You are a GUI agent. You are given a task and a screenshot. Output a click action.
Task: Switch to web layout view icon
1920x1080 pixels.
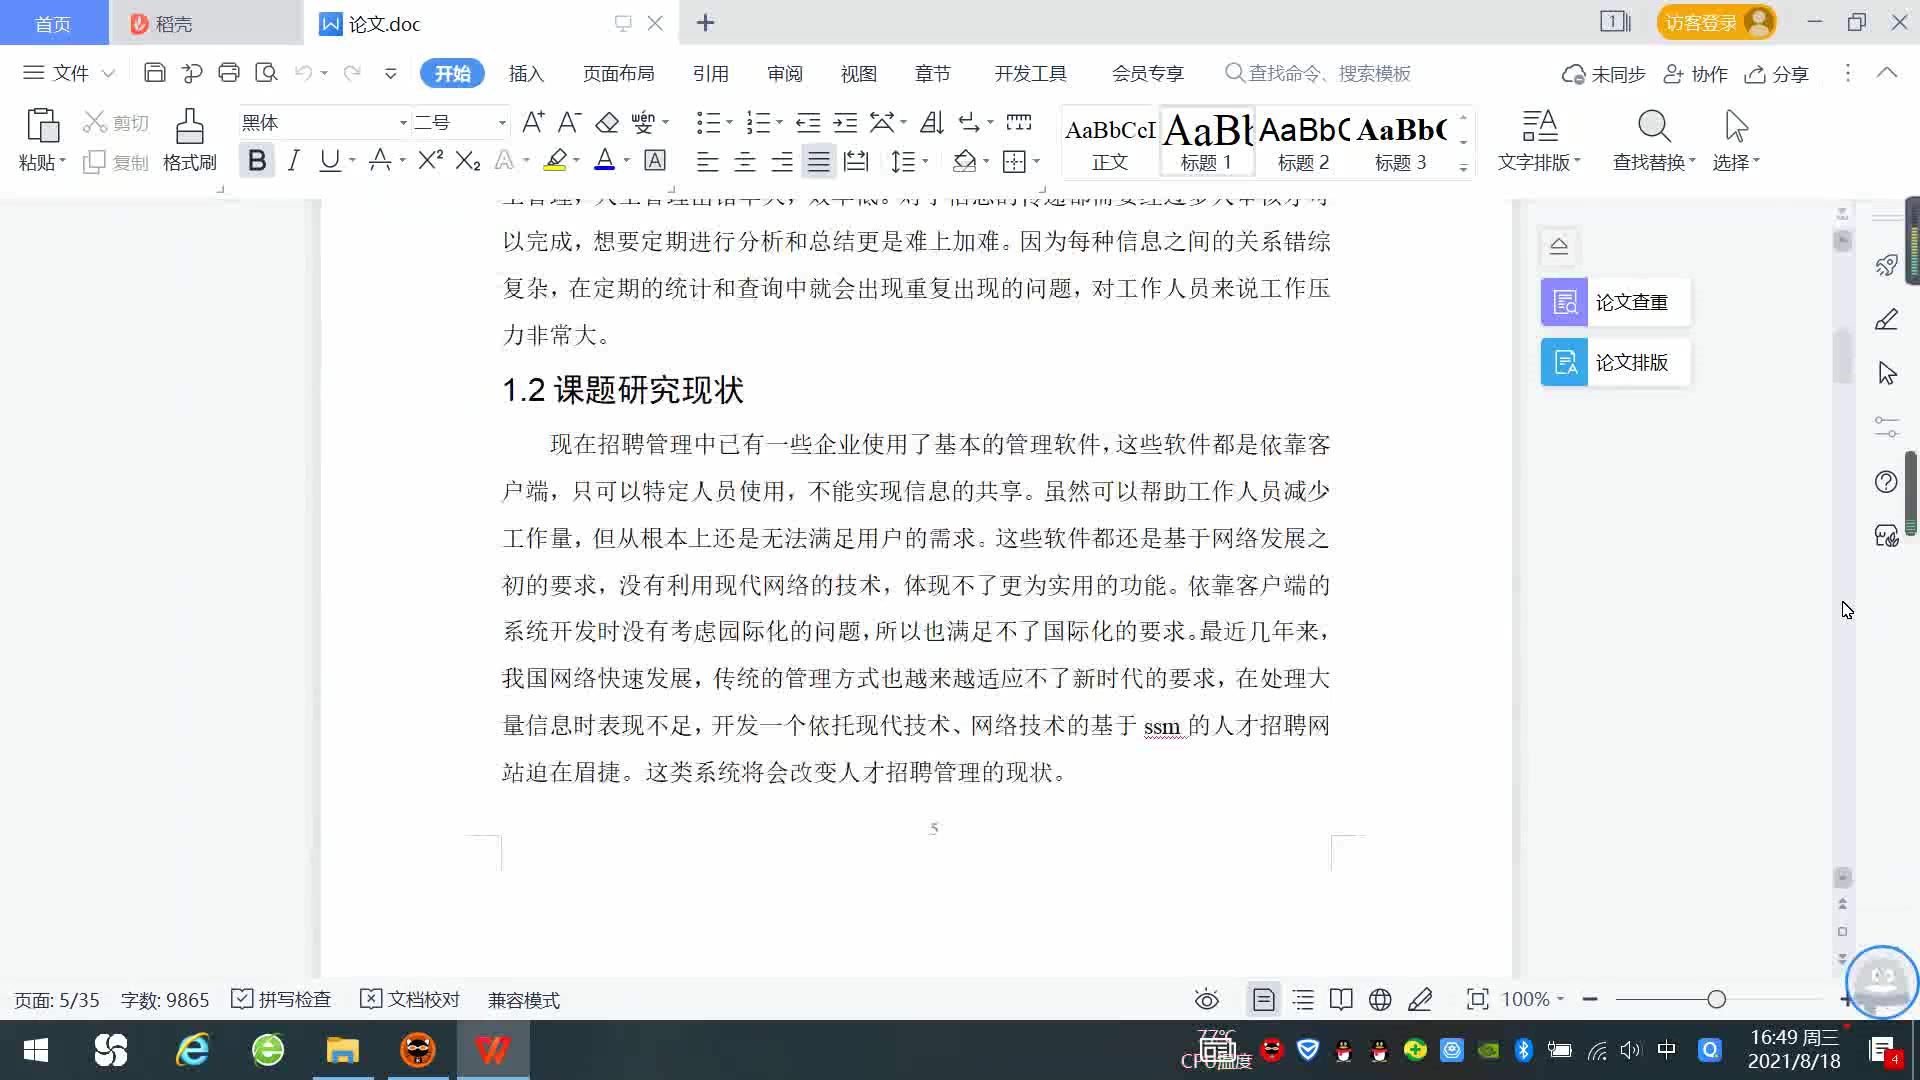(1380, 999)
